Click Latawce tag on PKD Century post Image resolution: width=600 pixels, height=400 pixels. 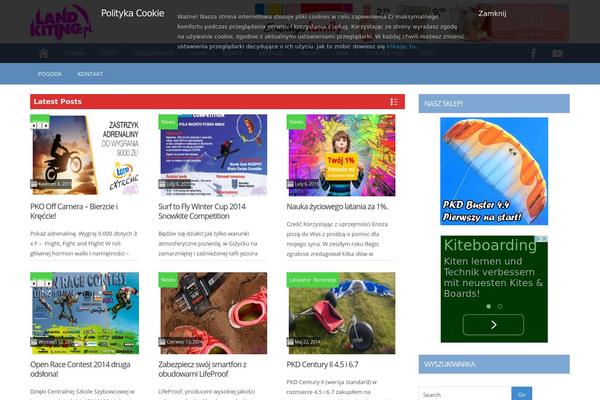pyautogui.click(x=300, y=280)
